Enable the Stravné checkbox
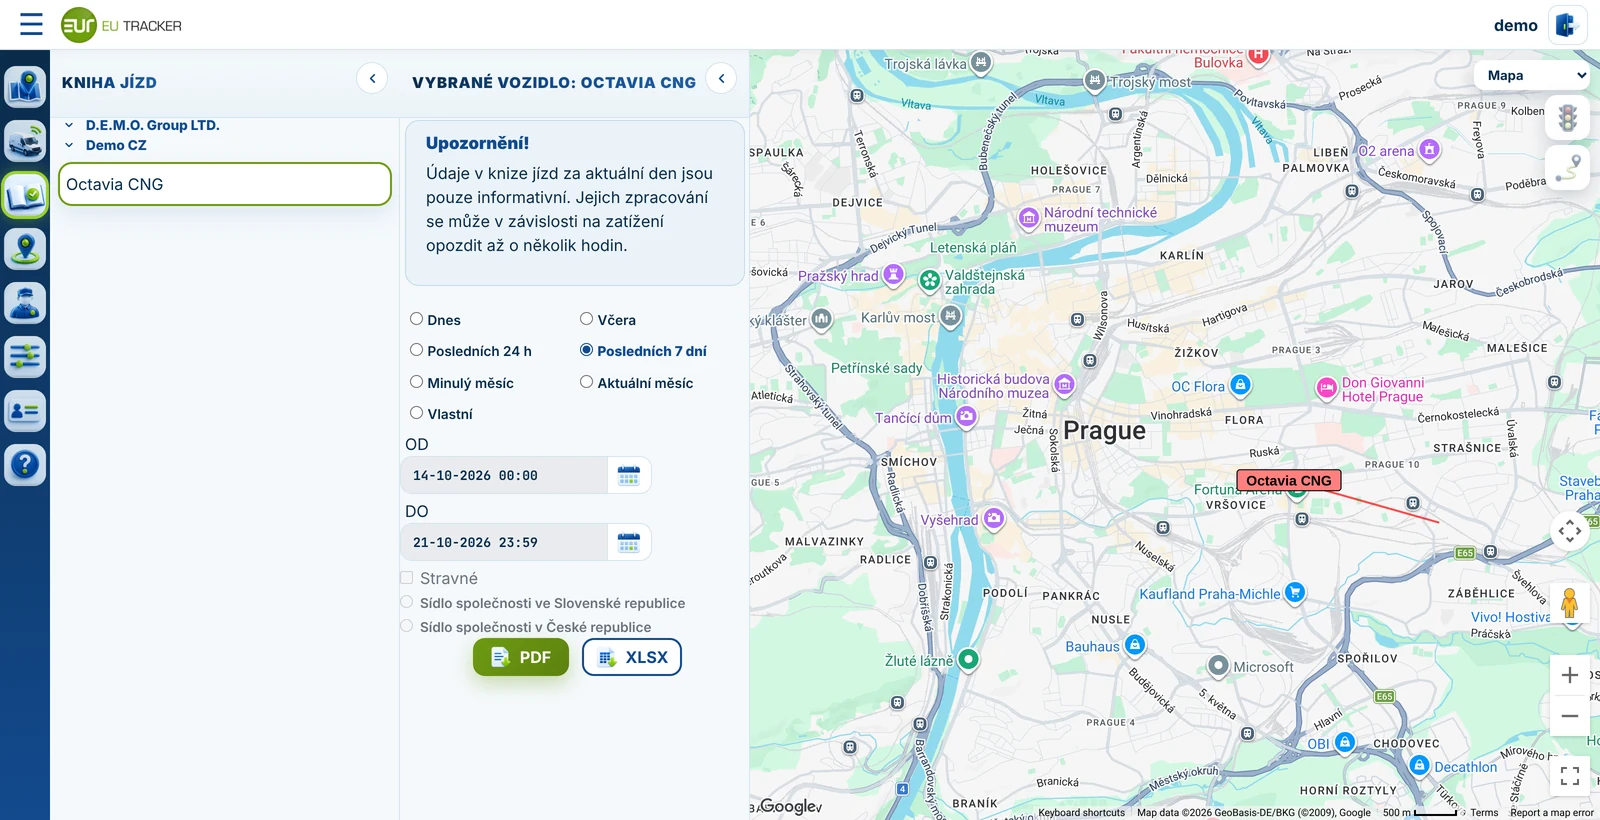The image size is (1600, 820). (407, 578)
